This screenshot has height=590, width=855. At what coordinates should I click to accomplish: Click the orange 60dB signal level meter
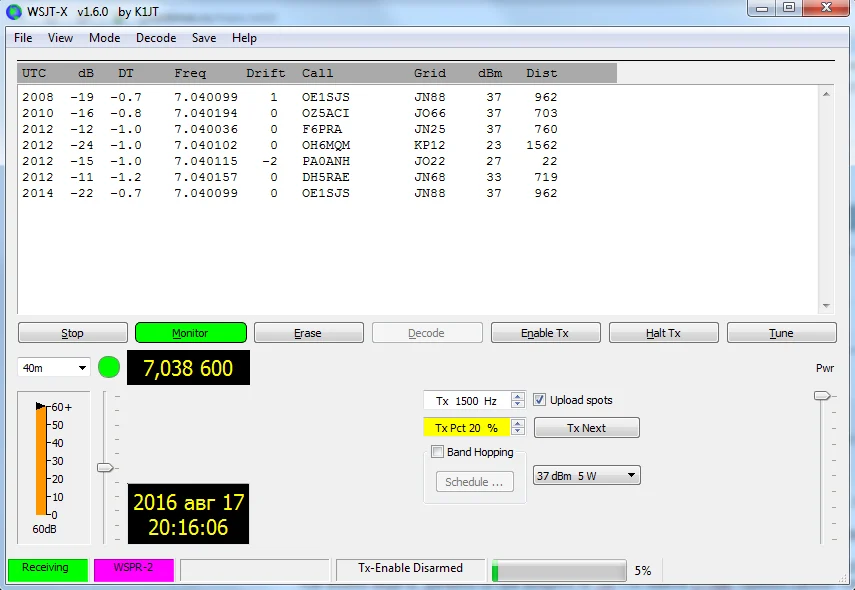point(41,460)
